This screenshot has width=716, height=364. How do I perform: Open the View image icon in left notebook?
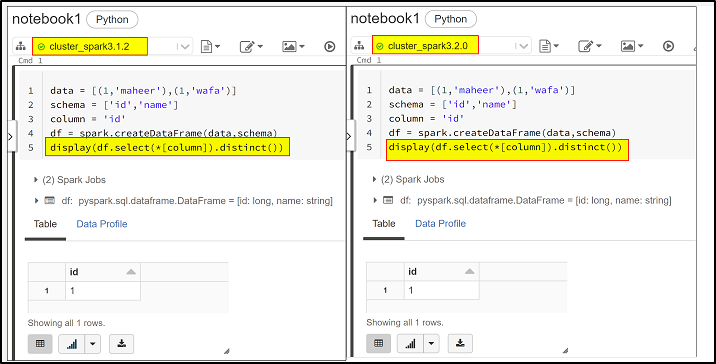point(294,47)
